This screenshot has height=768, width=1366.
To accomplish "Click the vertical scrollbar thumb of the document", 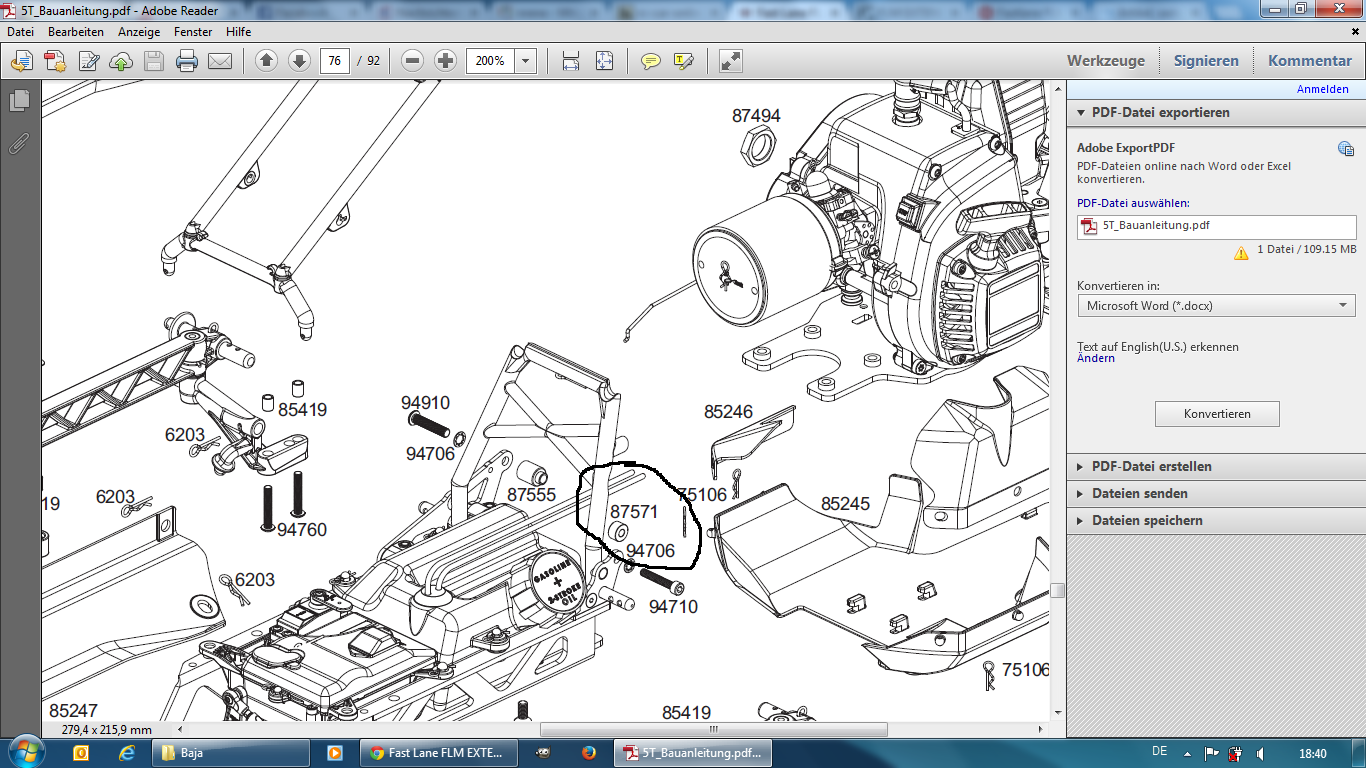I will (1057, 590).
